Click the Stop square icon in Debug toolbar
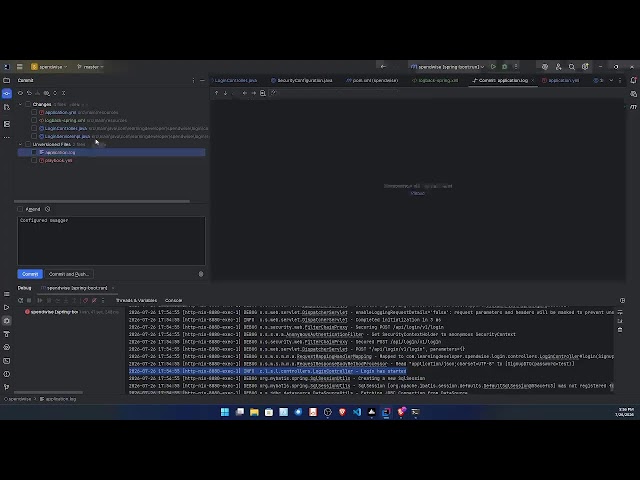 point(29,300)
